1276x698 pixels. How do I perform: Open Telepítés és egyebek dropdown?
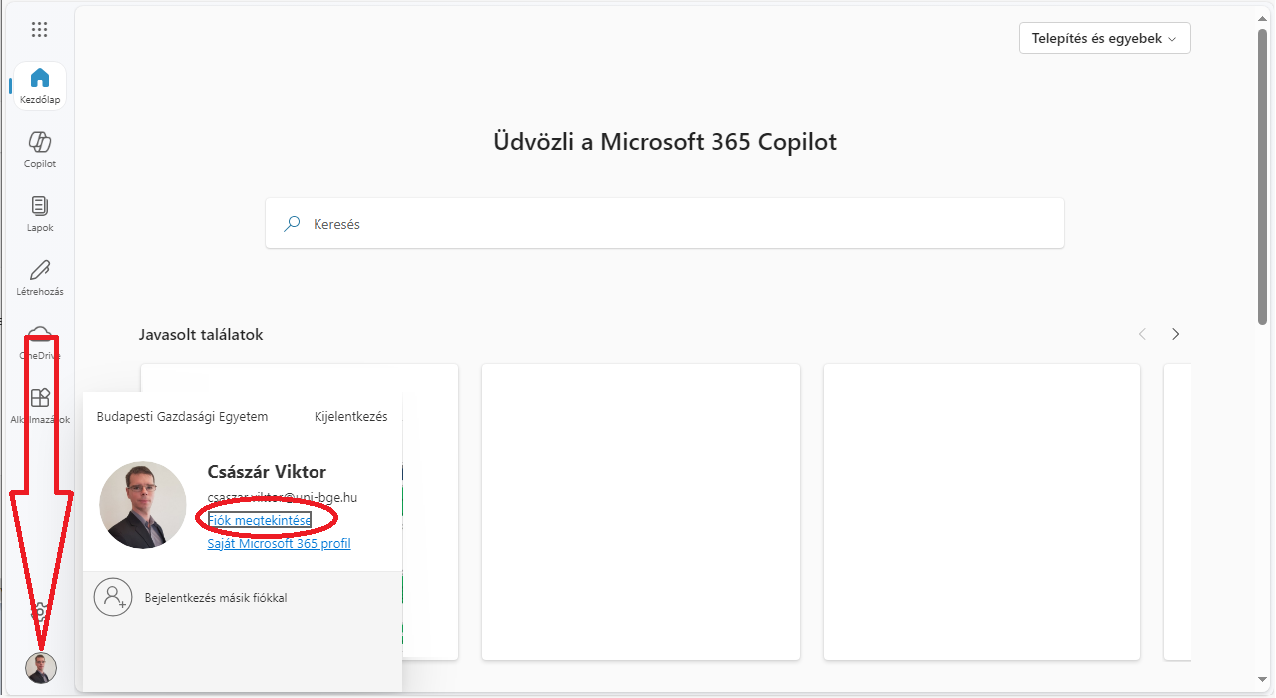[1105, 38]
